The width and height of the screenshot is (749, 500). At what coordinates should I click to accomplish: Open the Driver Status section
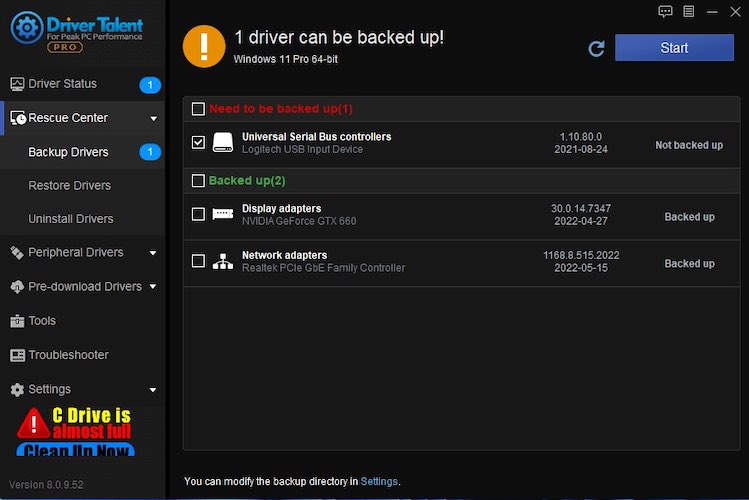pos(83,84)
